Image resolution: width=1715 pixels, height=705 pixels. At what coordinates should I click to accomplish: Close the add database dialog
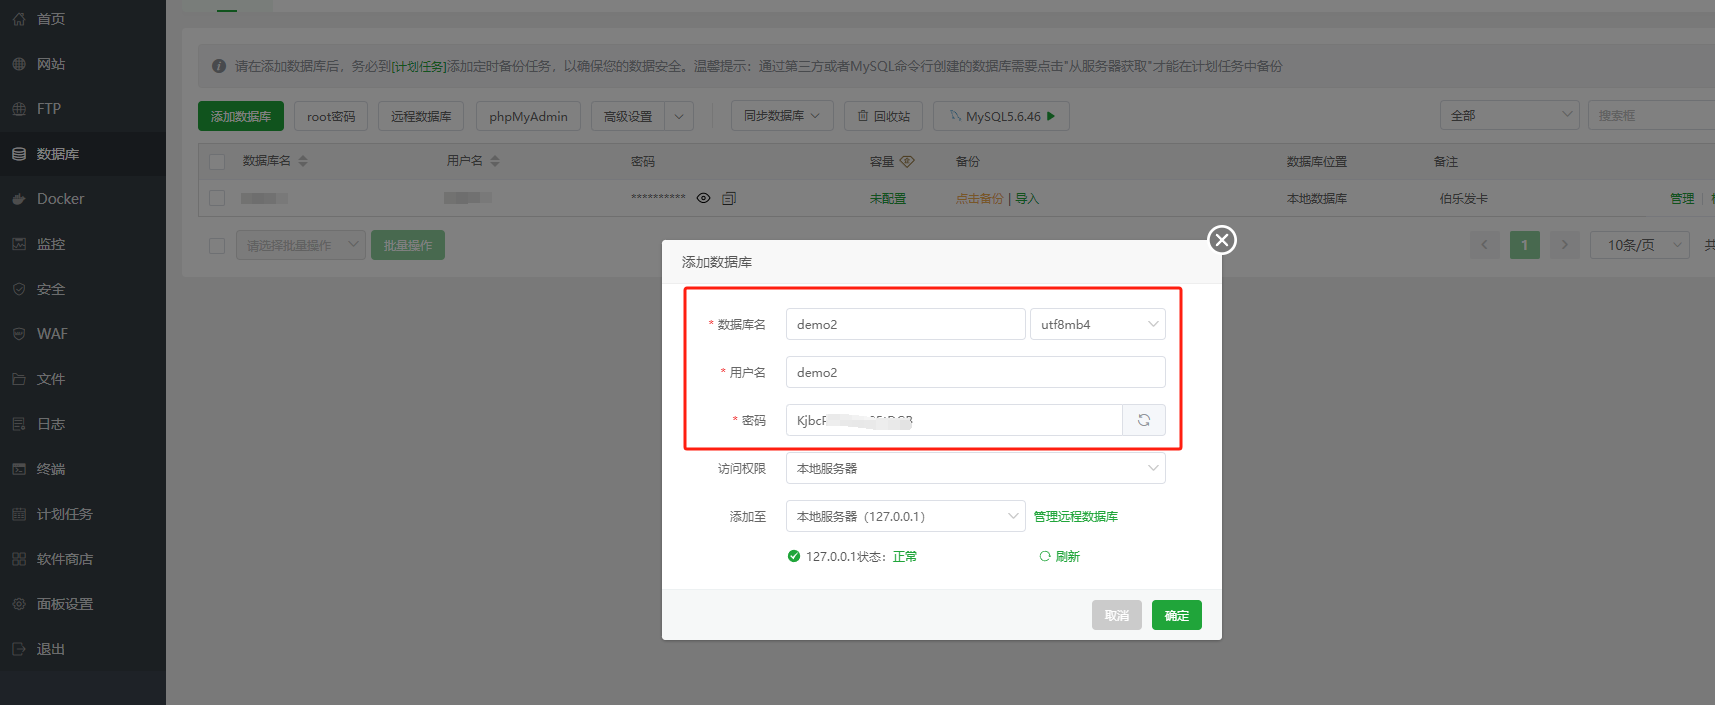click(x=1221, y=240)
